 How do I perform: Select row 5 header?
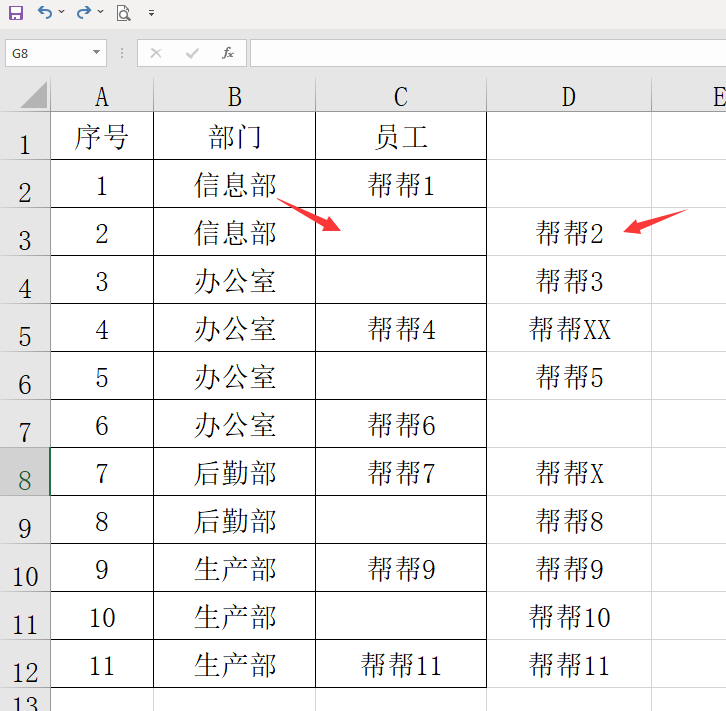(25, 328)
